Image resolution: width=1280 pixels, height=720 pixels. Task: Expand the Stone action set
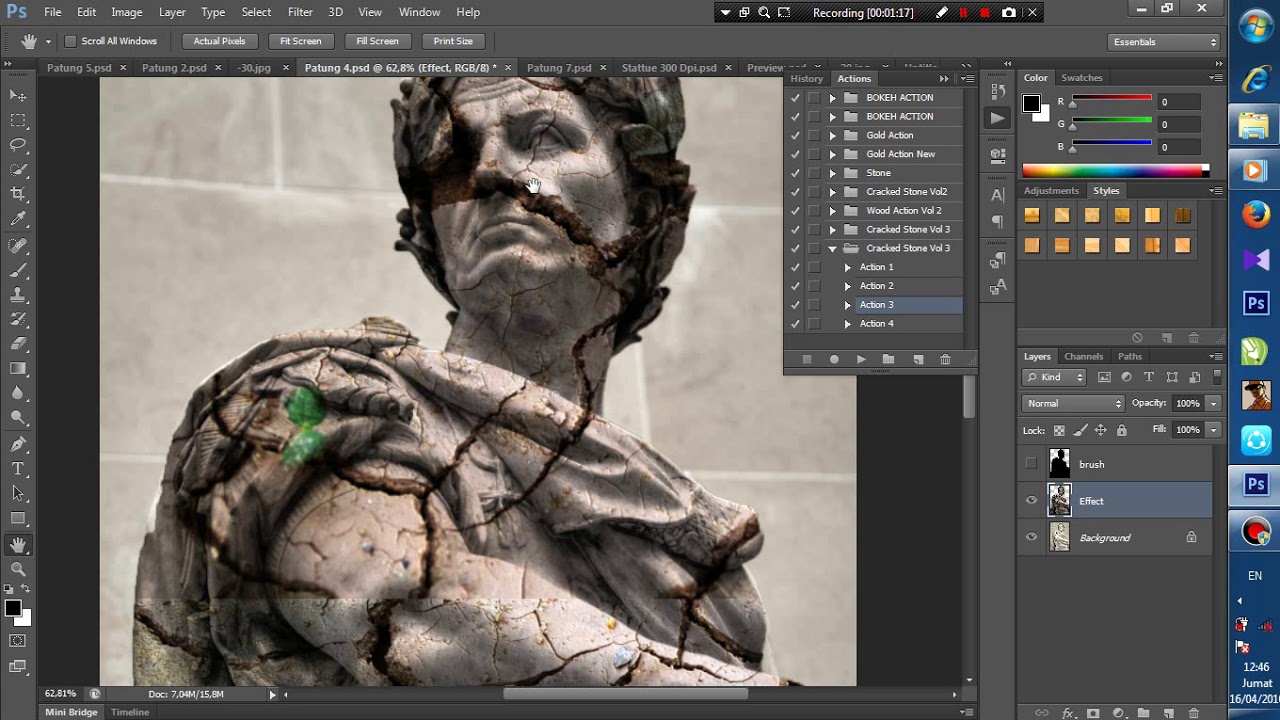pyautogui.click(x=832, y=173)
